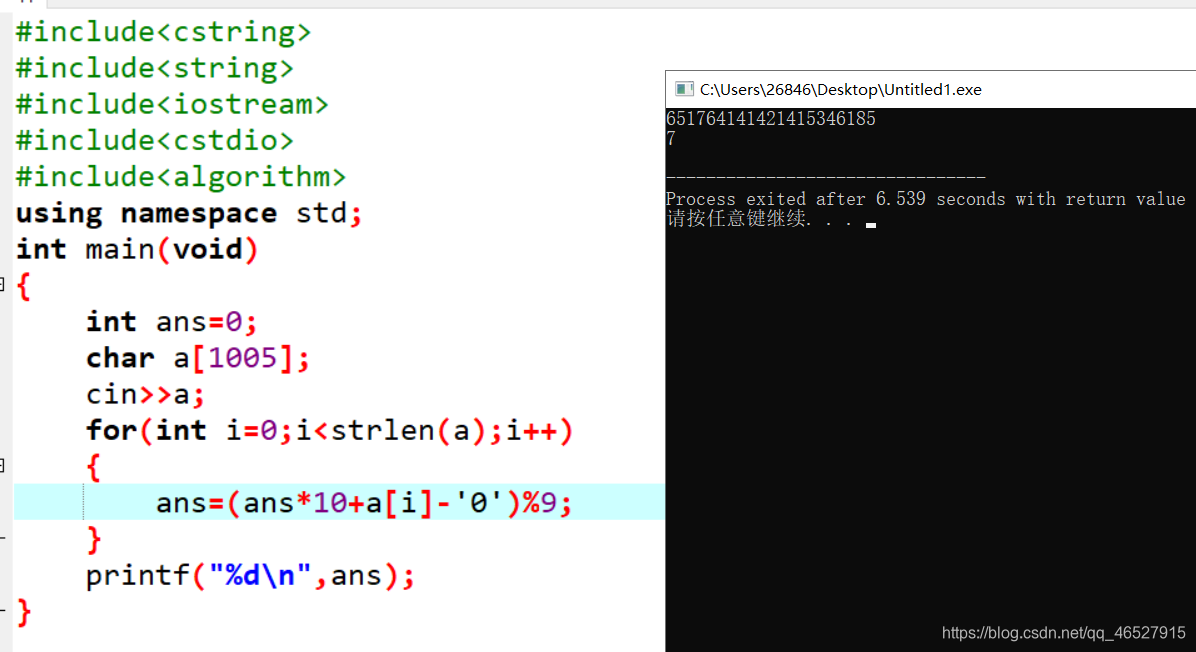1196x652 pixels.
Task: Click the #include<string> line
Action: click(155, 68)
